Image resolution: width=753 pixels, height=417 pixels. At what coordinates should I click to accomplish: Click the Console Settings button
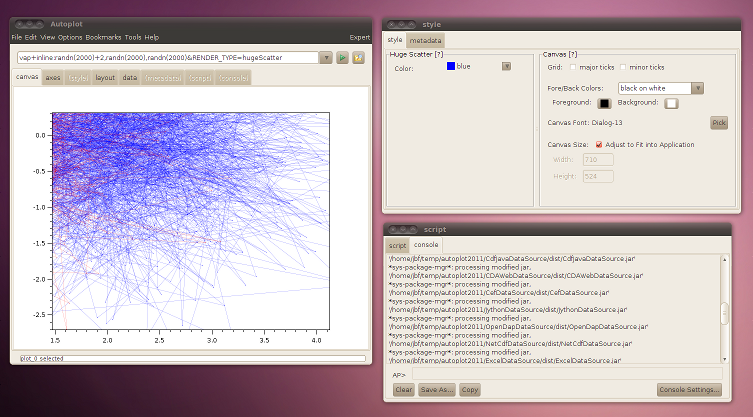click(x=689, y=390)
